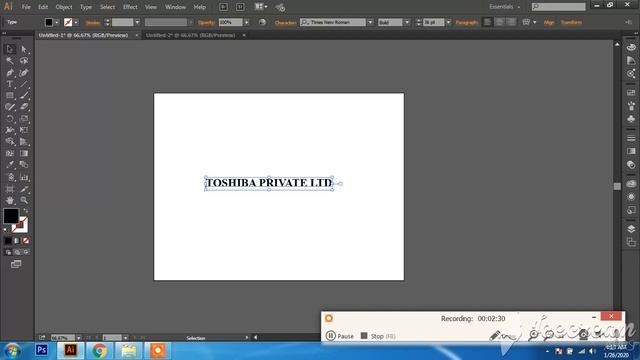The width and height of the screenshot is (640, 360).
Task: Click the black Fill swatch in toolbar
Action: [11, 216]
